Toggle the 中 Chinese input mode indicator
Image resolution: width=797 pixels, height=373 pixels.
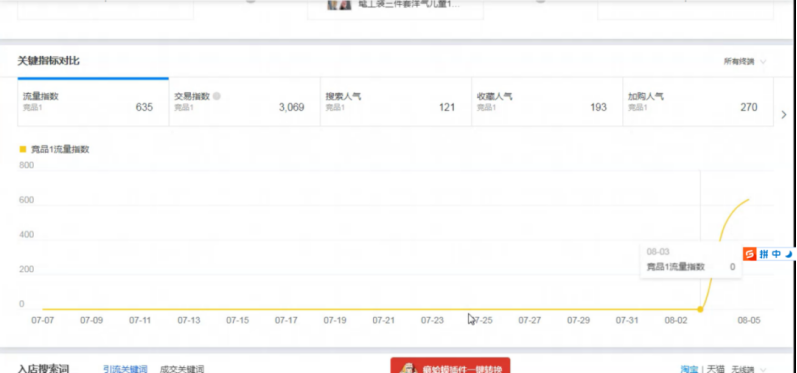pyautogui.click(x=776, y=254)
